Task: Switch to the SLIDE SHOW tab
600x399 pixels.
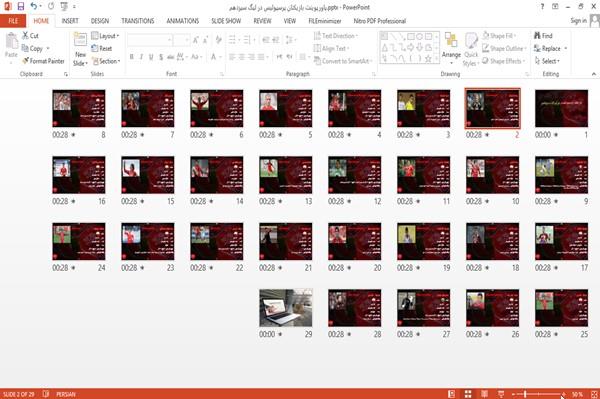Action: 226,21
